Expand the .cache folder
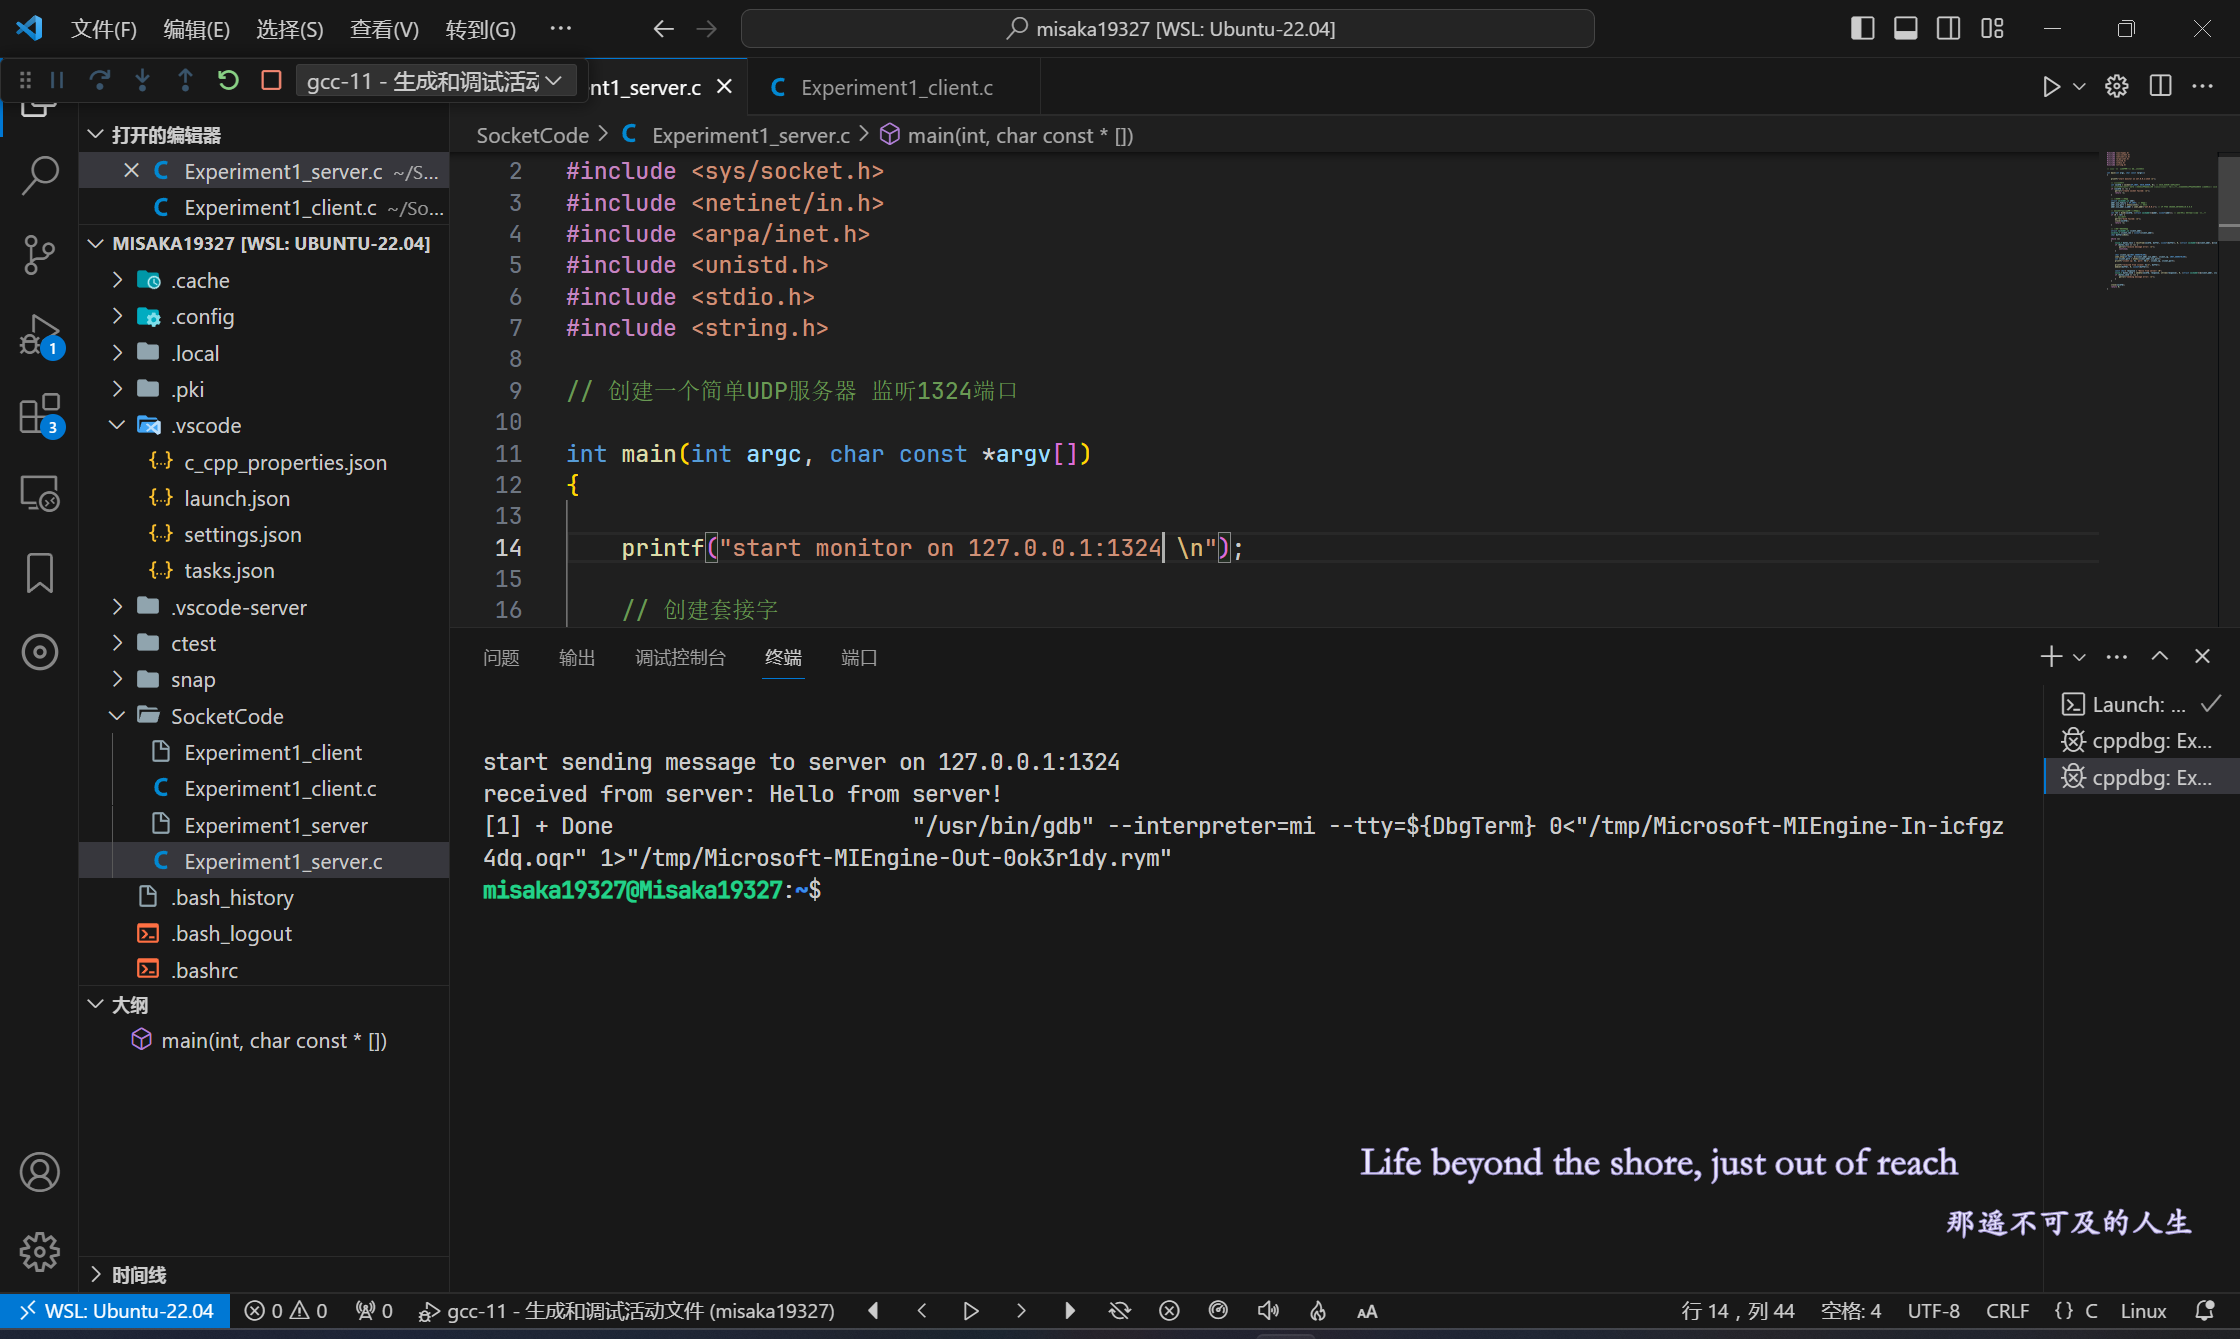 point(117,280)
